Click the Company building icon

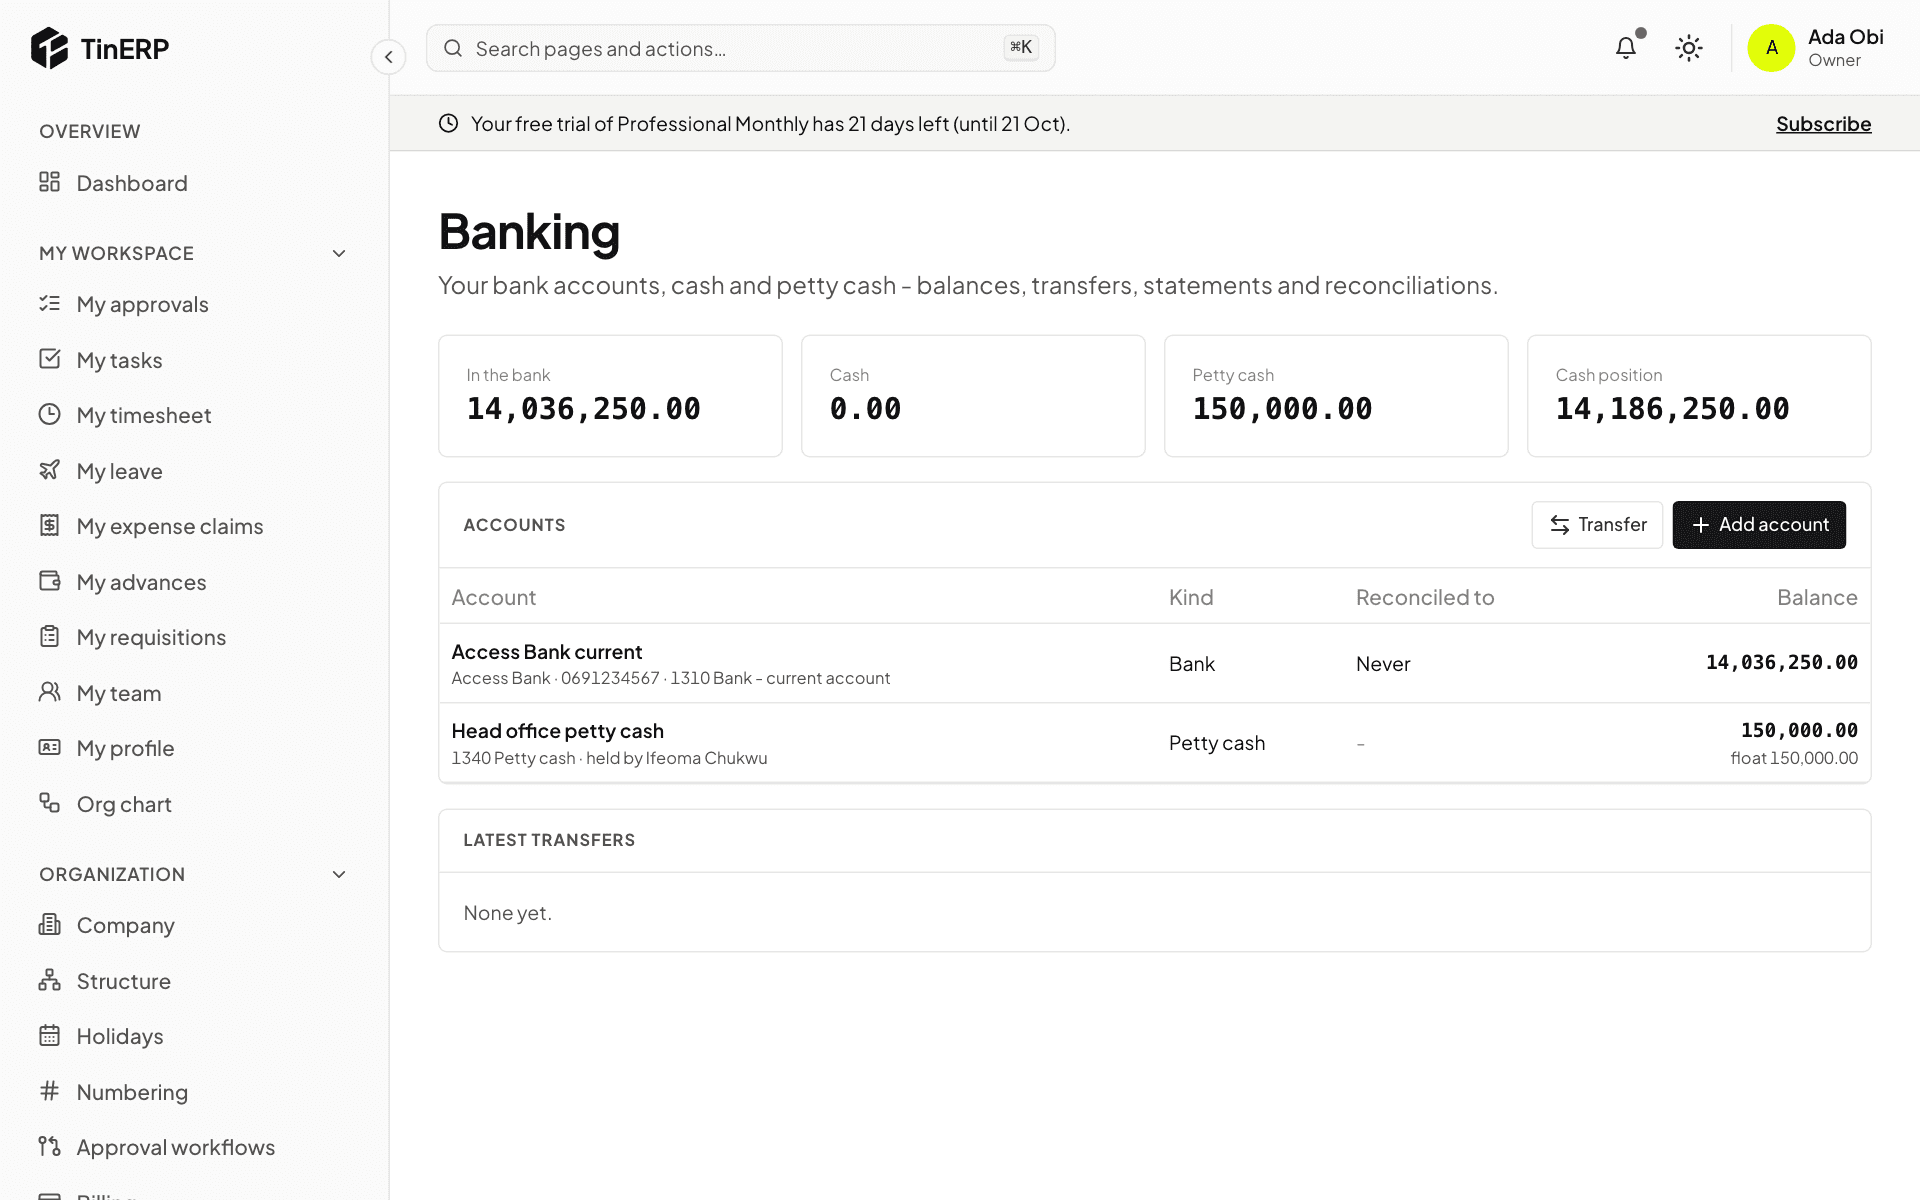(49, 924)
